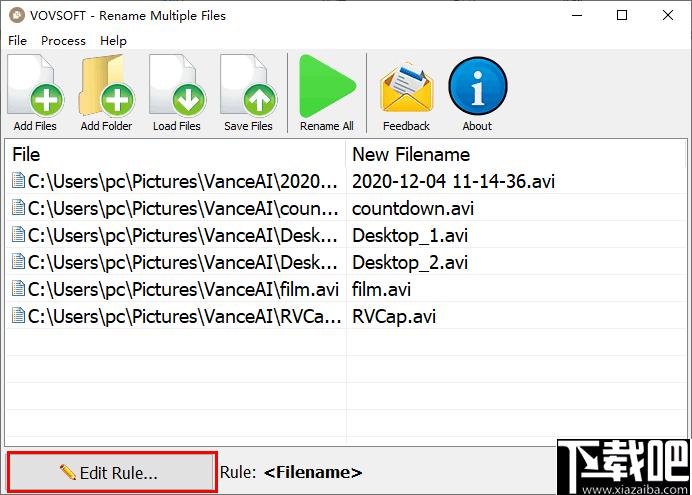Open the Process menu
The width and height of the screenshot is (692, 495).
63,41
